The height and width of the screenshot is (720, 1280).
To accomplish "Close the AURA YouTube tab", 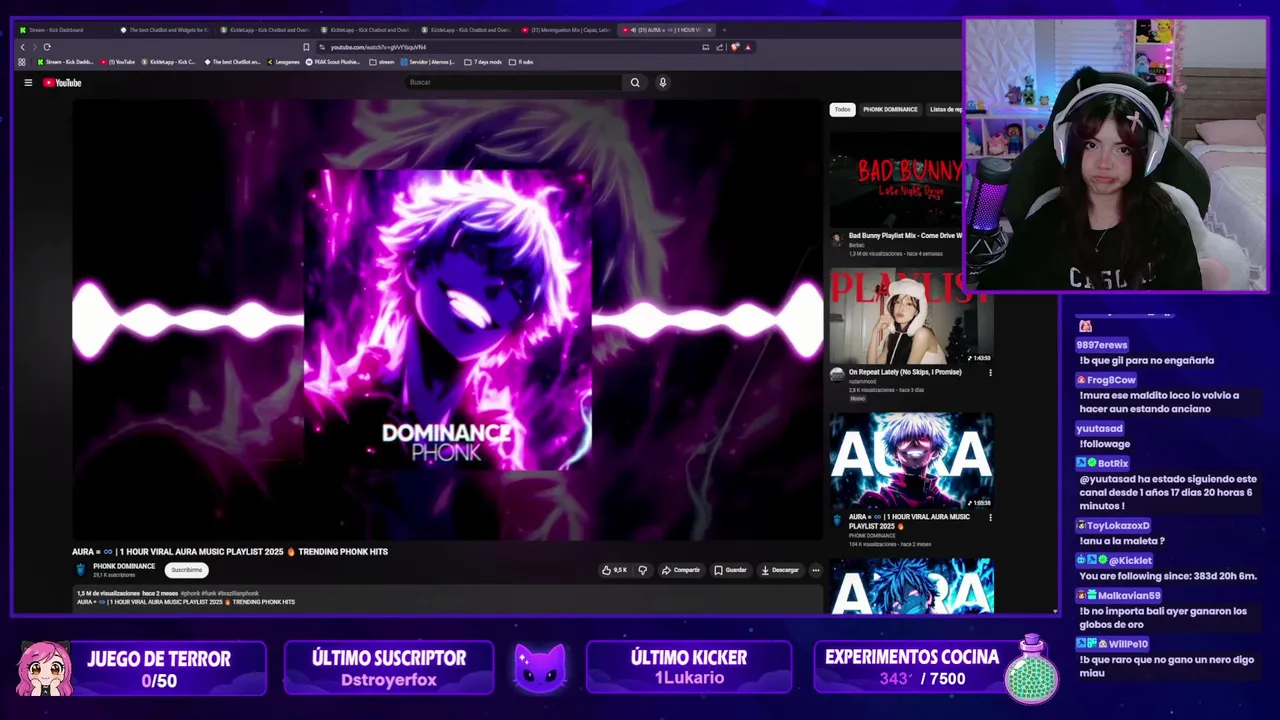I will tap(709, 30).
